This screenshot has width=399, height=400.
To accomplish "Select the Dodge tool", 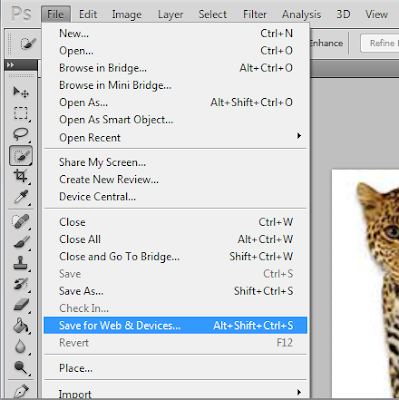I will click(x=21, y=367).
